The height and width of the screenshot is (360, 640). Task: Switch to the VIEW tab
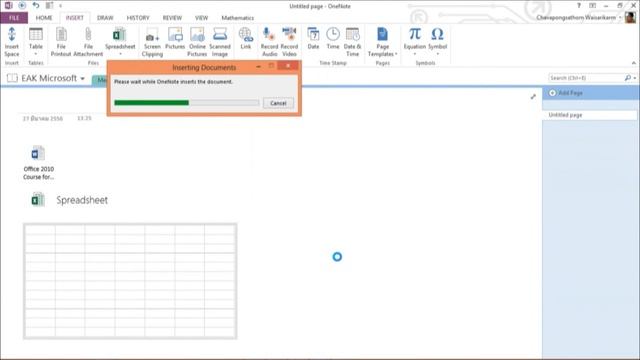click(x=201, y=18)
